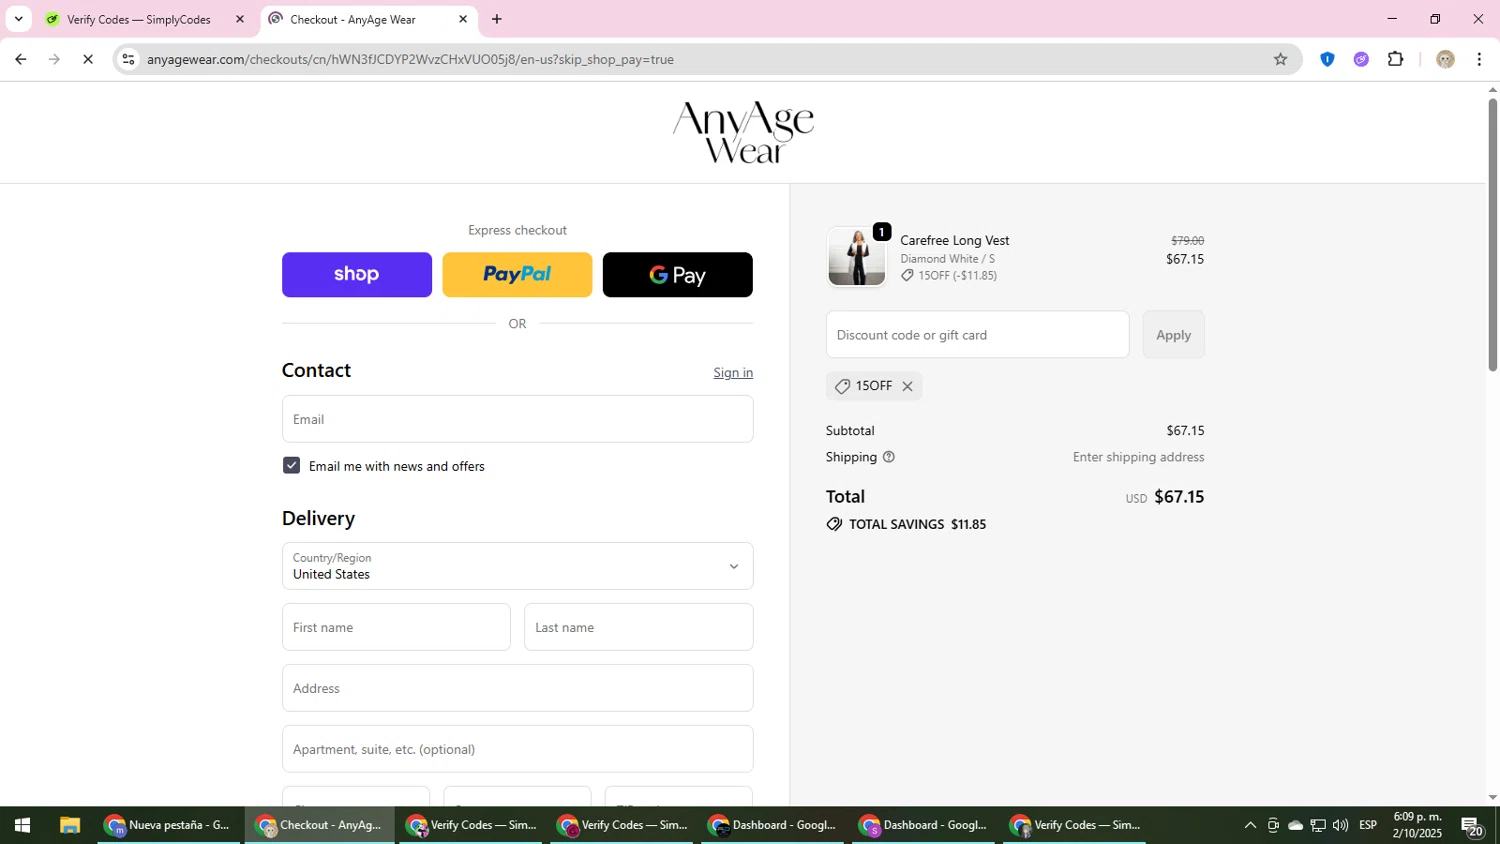Open the taskbar clock and date
The width and height of the screenshot is (1500, 844).
click(x=1417, y=825)
